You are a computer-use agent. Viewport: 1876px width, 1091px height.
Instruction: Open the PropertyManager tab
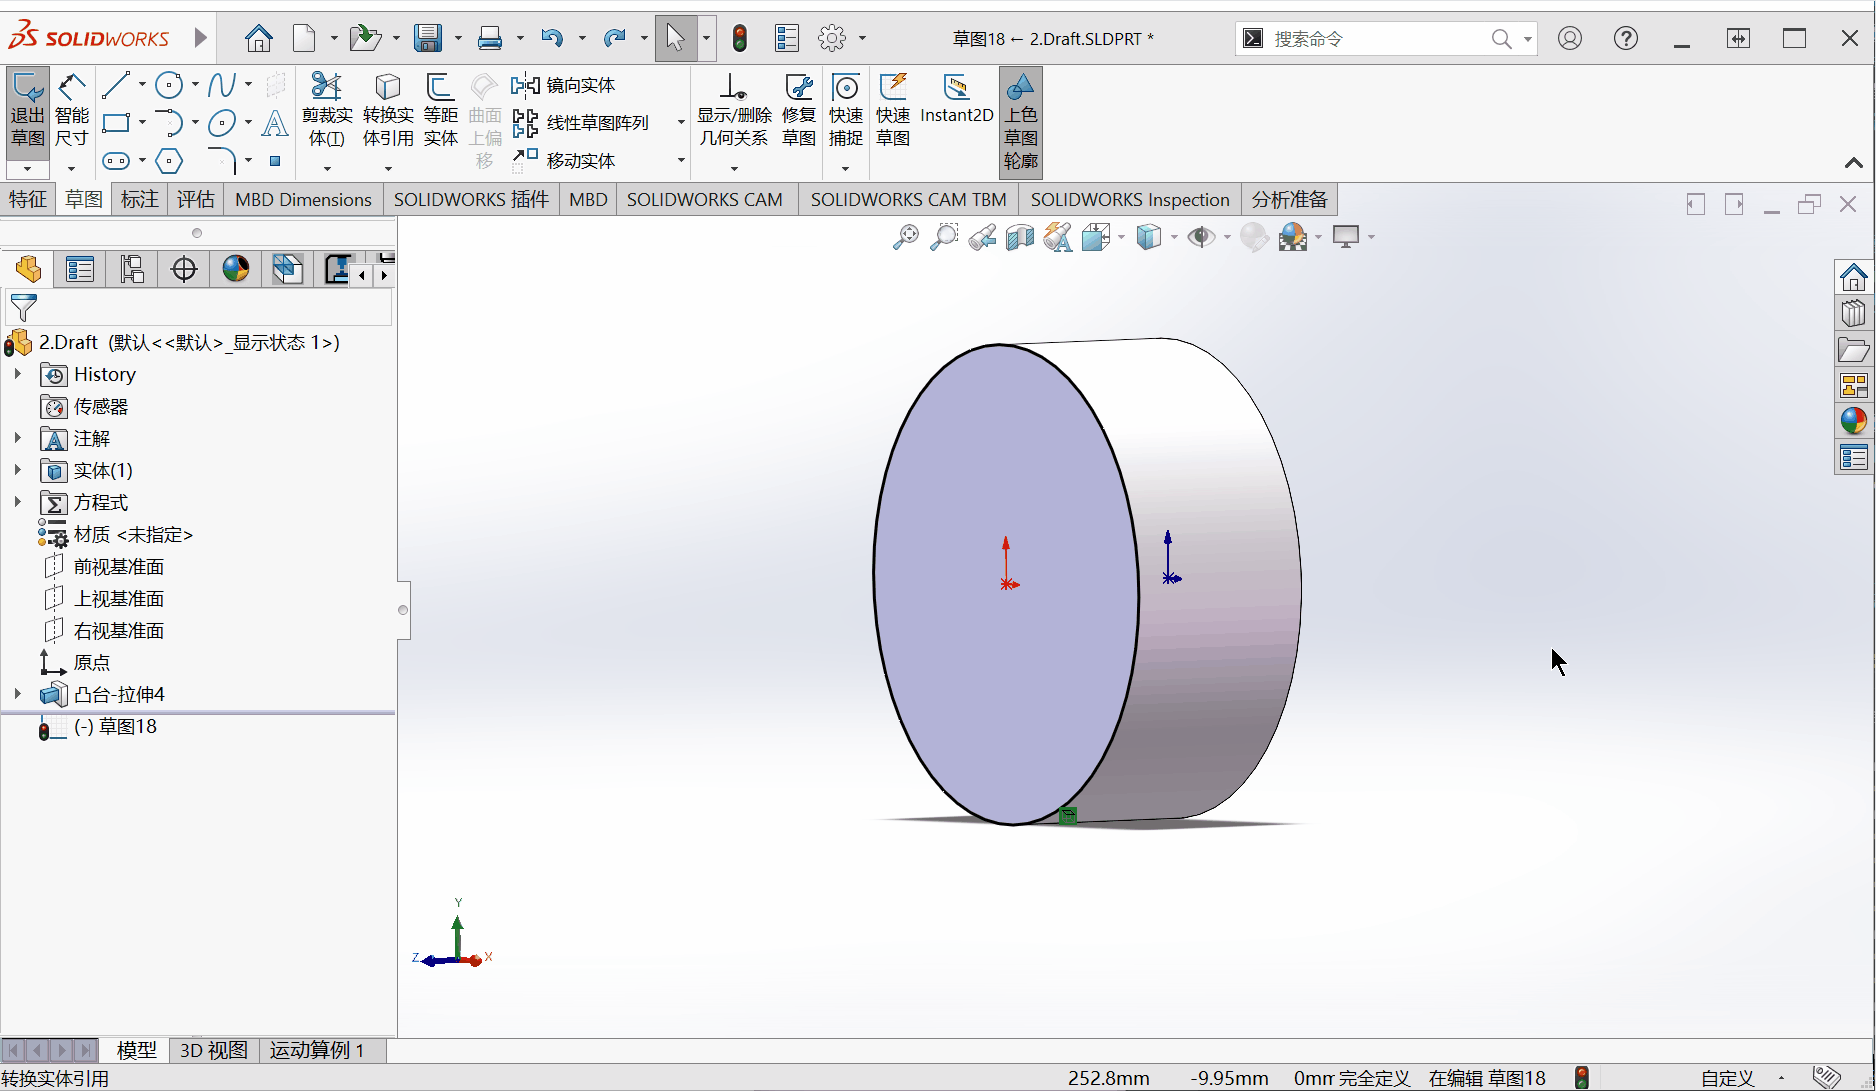point(80,269)
